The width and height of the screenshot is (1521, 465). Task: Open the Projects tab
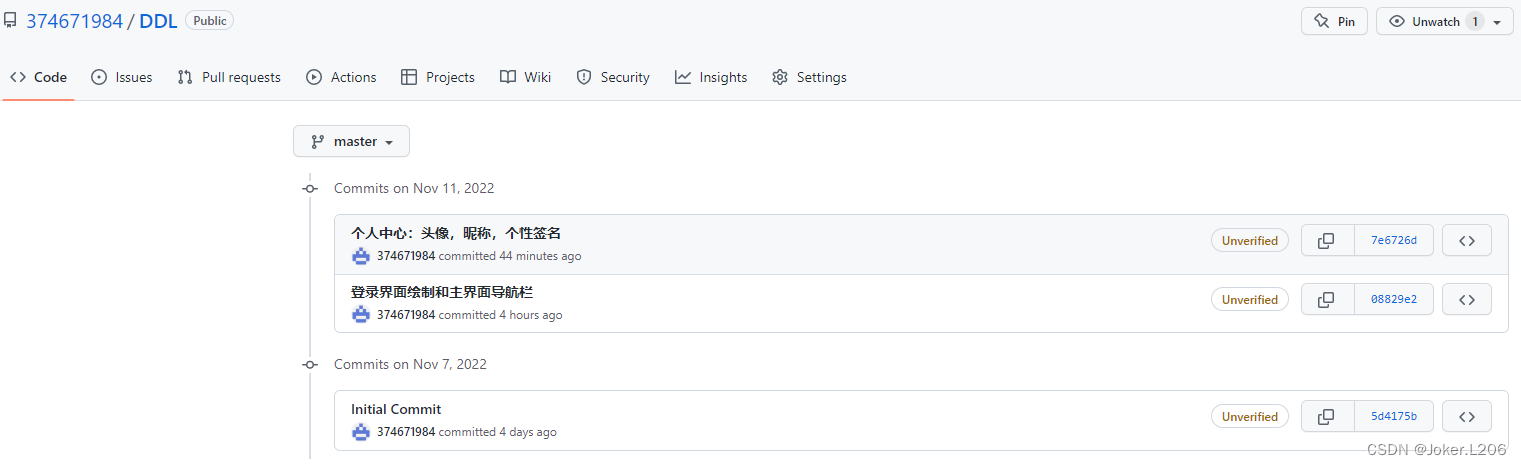(x=438, y=77)
